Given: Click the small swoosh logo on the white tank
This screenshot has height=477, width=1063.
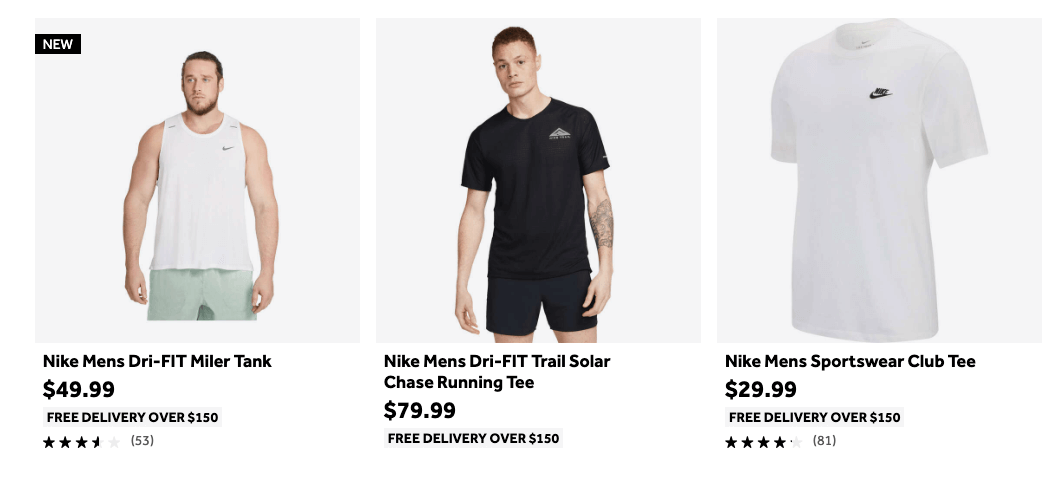Looking at the screenshot, I should 229,149.
